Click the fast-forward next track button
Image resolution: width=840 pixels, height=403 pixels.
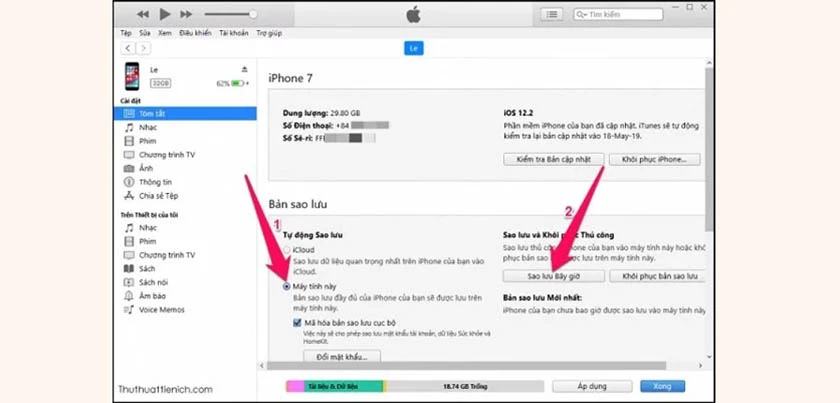point(186,14)
